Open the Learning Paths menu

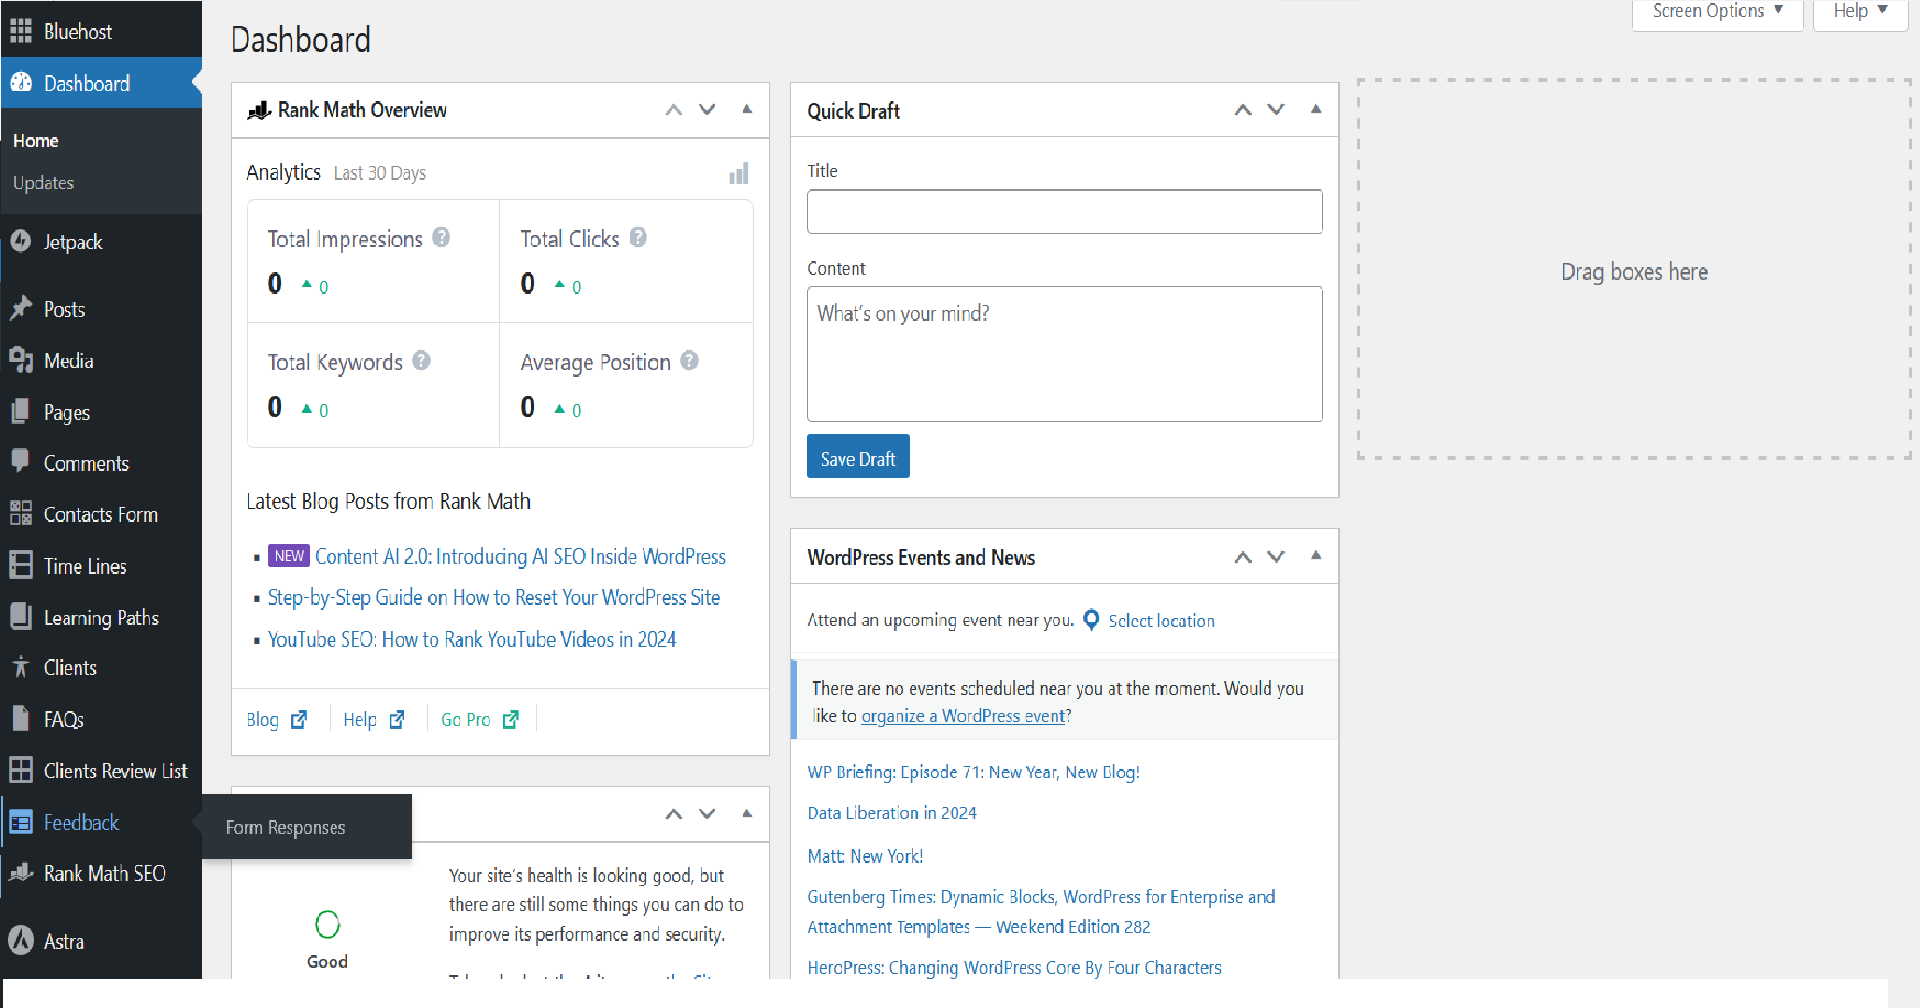pos(101,617)
